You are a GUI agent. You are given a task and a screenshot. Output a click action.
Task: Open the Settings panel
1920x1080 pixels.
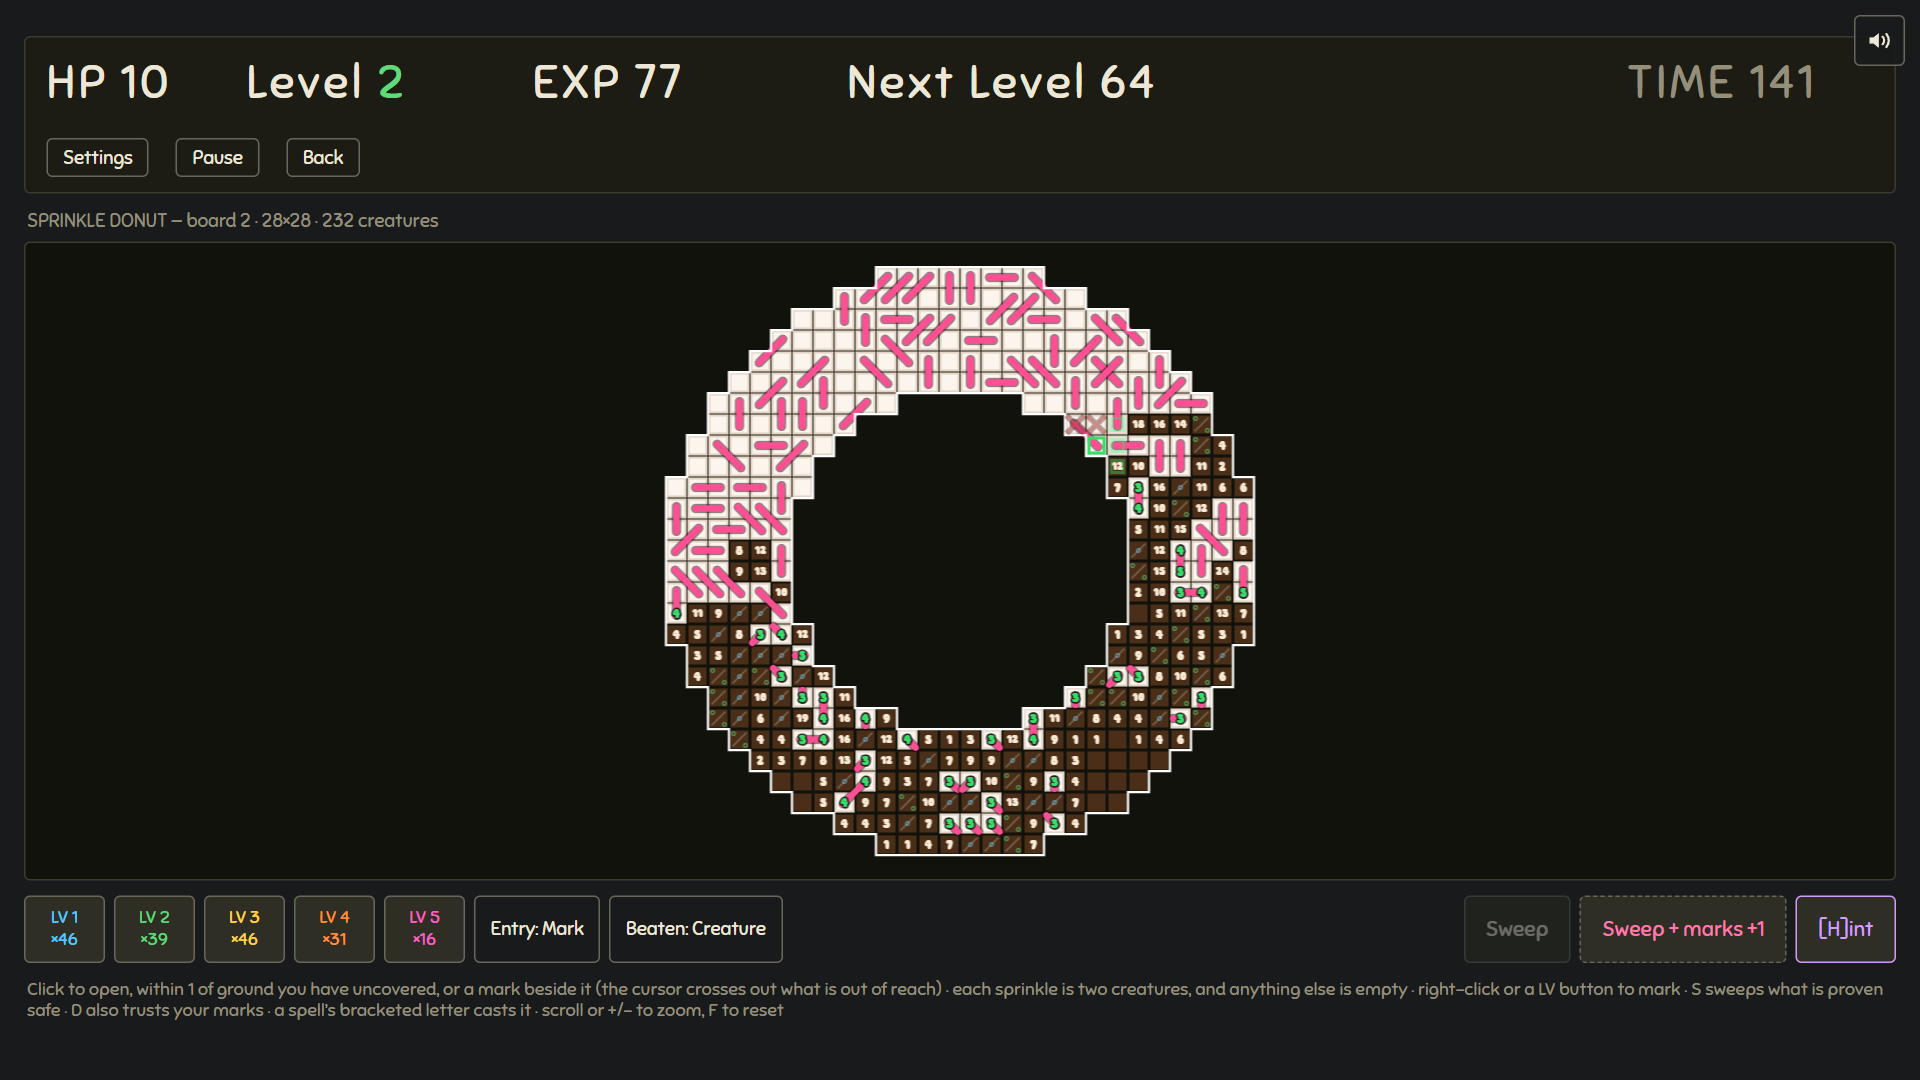(97, 157)
